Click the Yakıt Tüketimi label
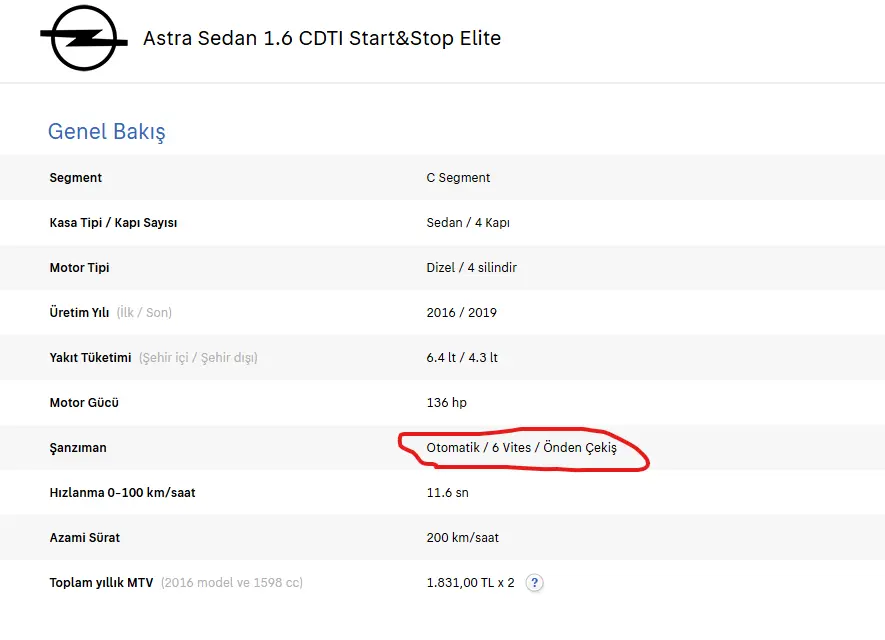Image resolution: width=885 pixels, height=640 pixels. [90, 357]
